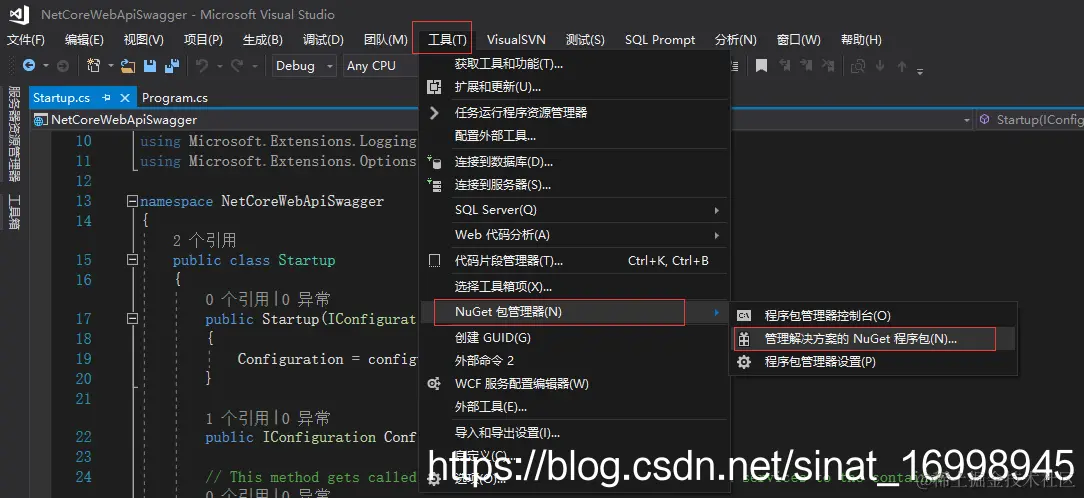Go to next bookmark icon
The width and height of the screenshot is (1084, 498).
click(806, 66)
